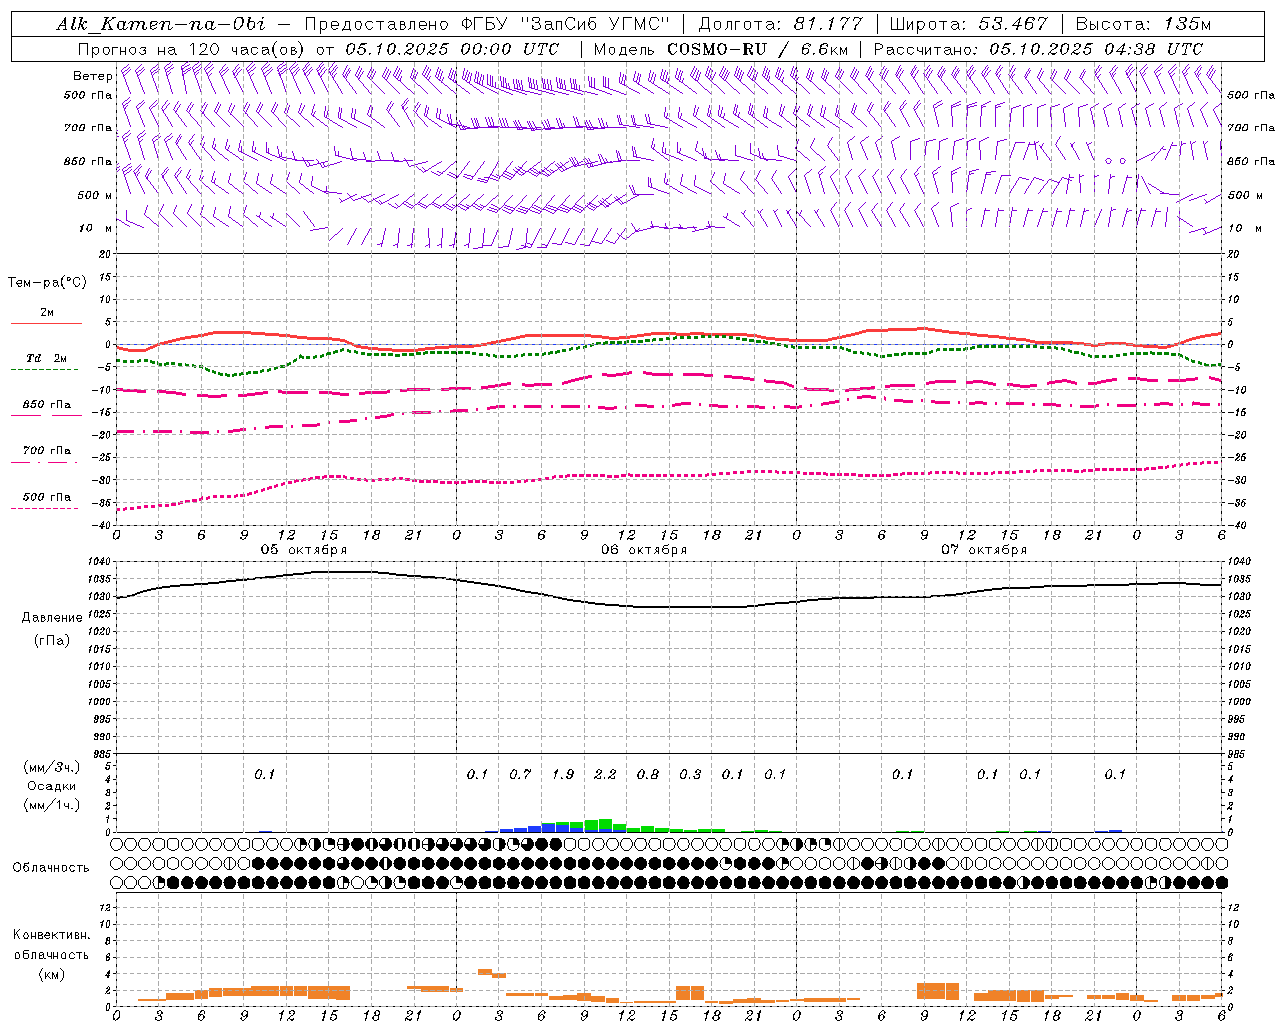Viewport: 1280px width, 1024px height.
Task: Click the date label '07 октября'
Action: (x=984, y=550)
